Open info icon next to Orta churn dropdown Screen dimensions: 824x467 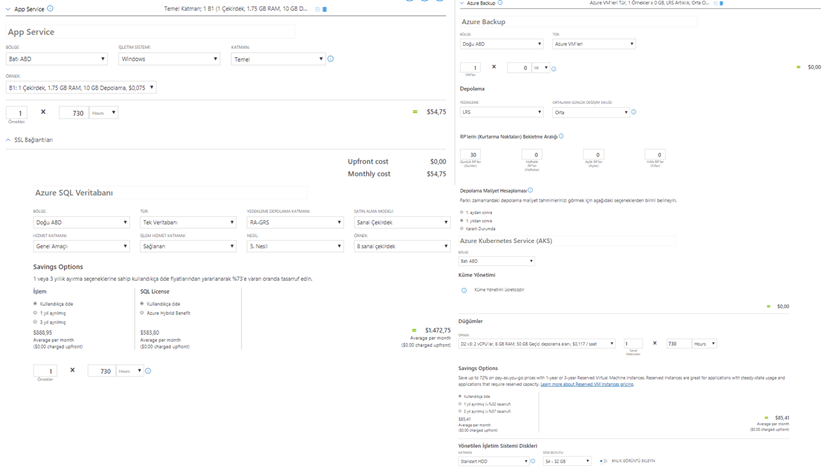click(634, 112)
